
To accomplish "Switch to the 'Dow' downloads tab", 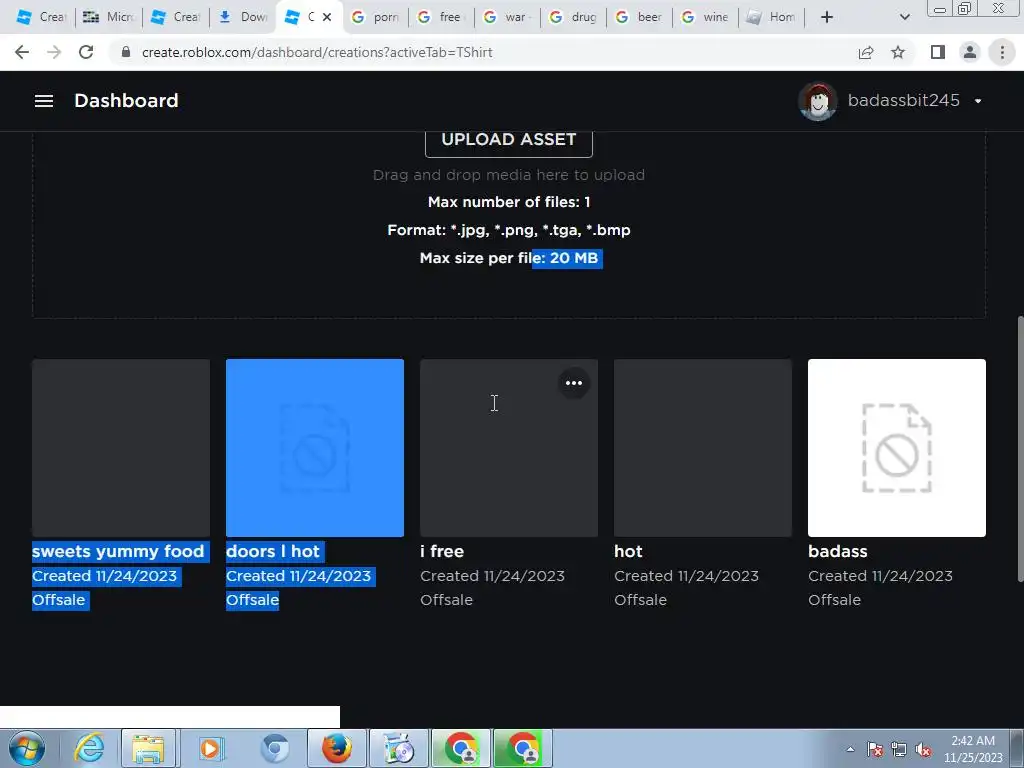I will (x=243, y=17).
